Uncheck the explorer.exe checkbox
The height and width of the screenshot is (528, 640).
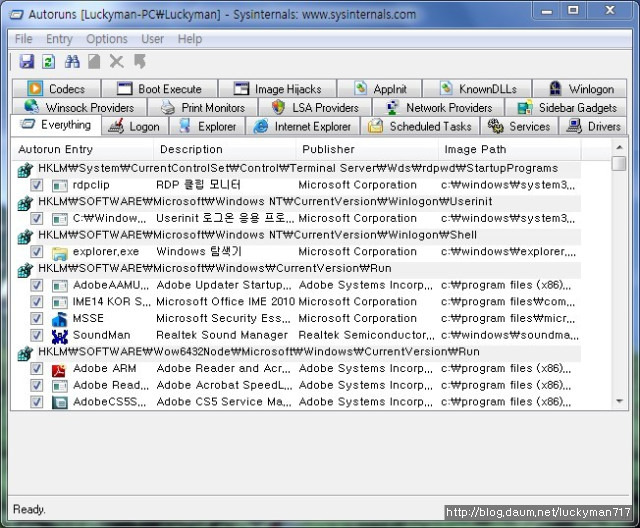[36, 252]
